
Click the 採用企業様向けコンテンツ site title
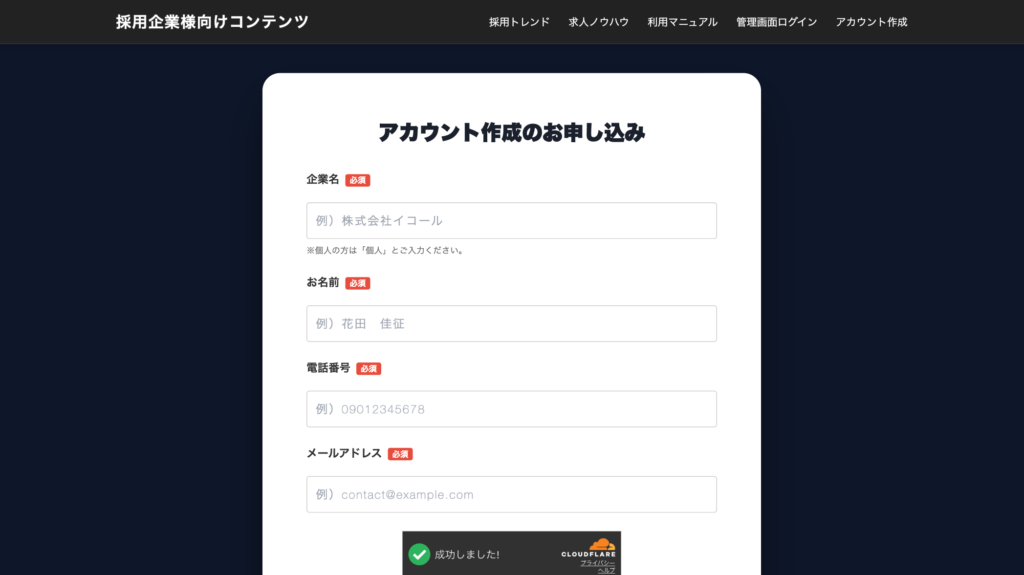pos(212,22)
